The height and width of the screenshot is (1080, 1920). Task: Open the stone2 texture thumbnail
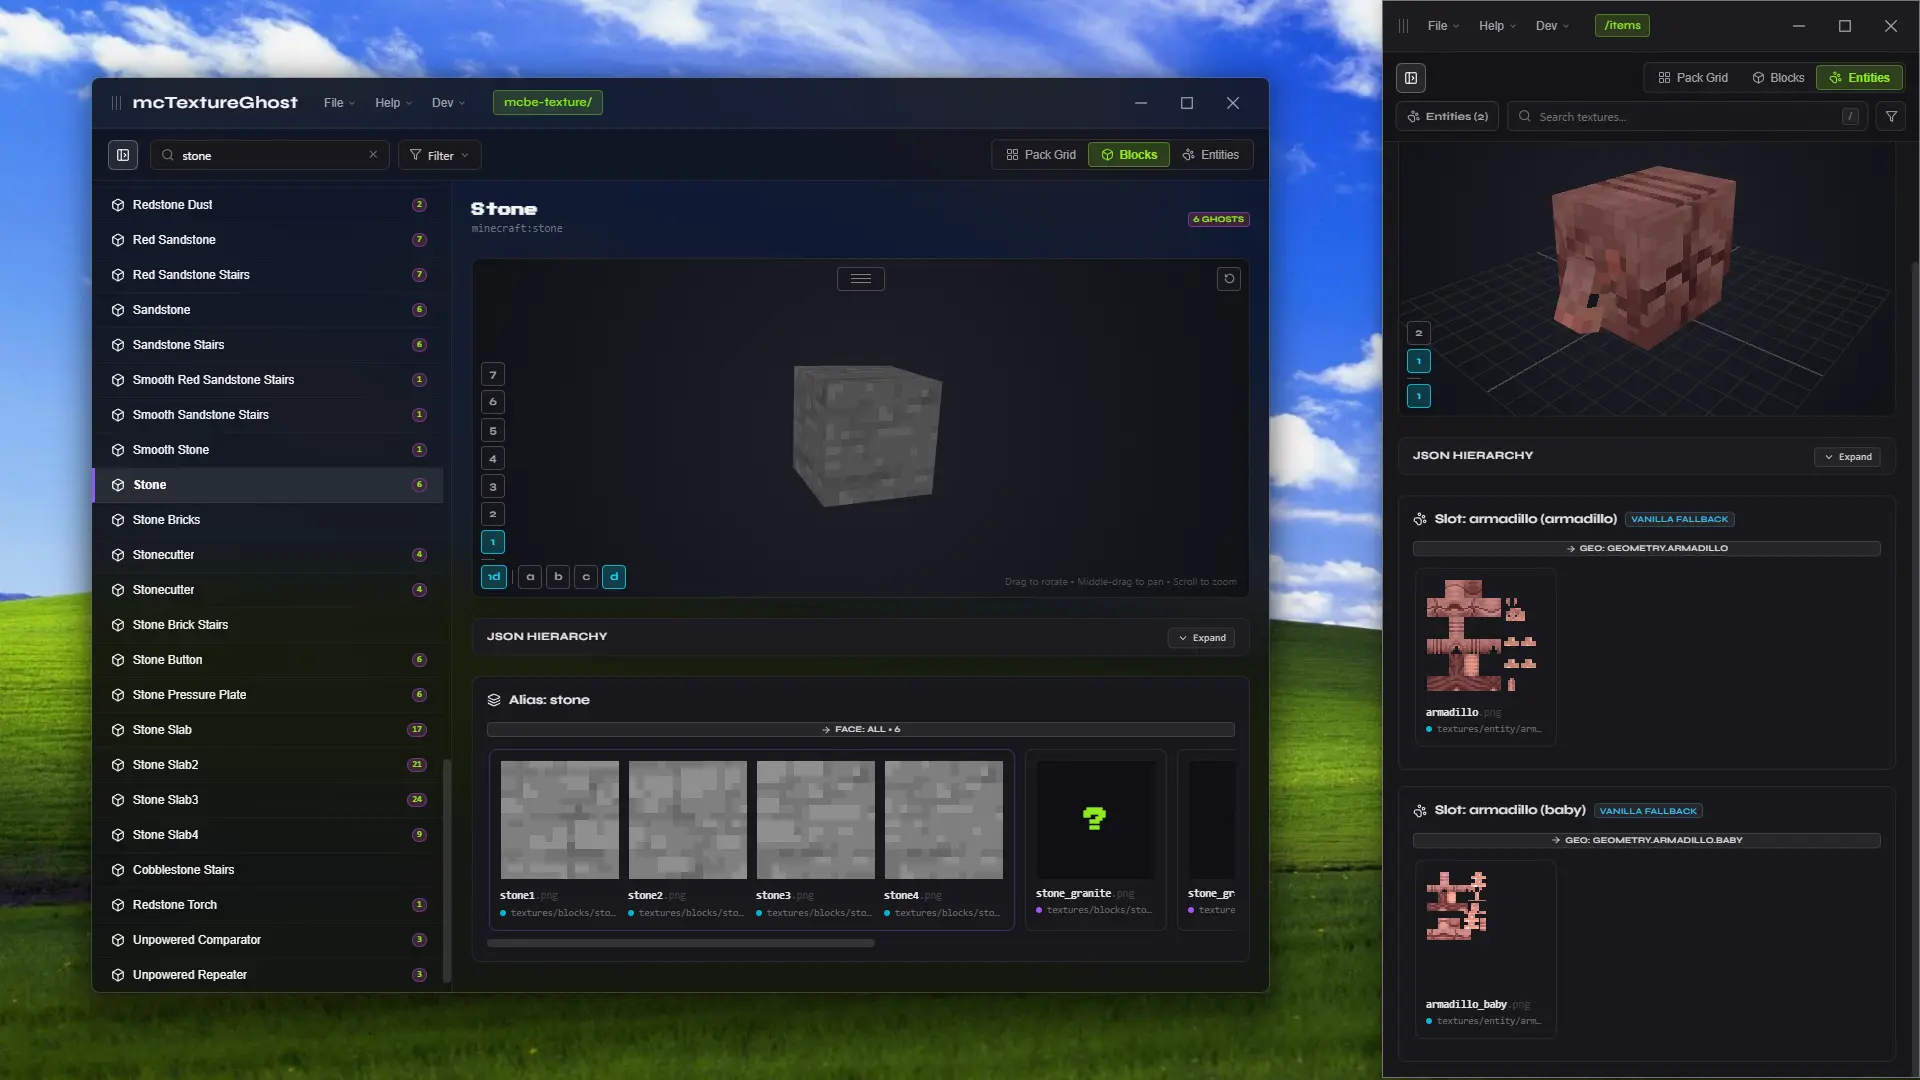688,820
